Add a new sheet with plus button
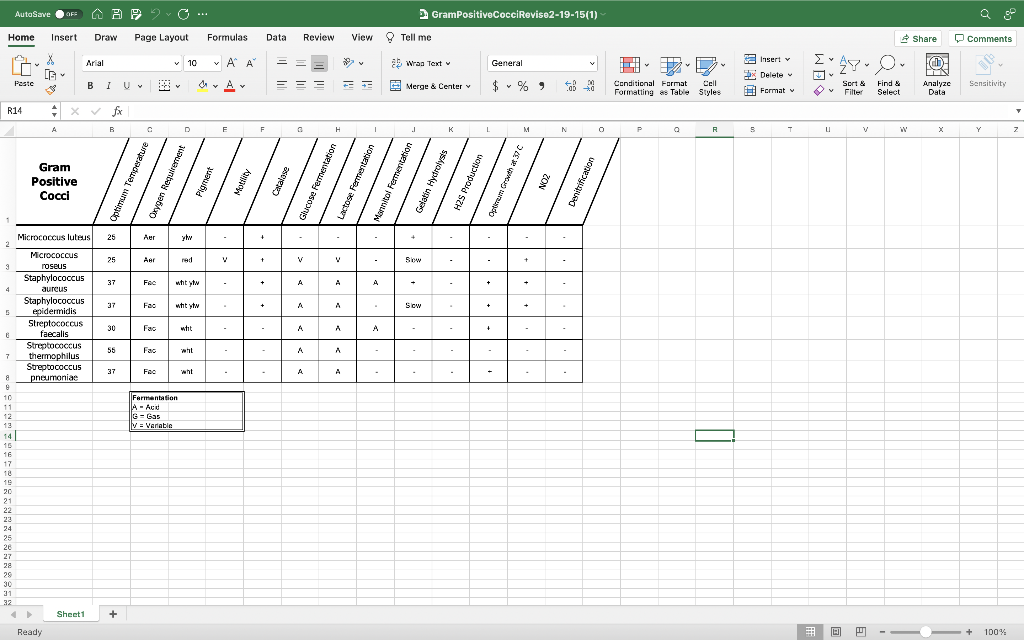 [x=113, y=614]
